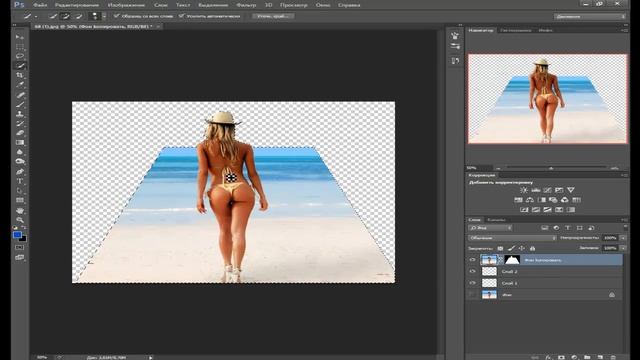Toggle lock all for layer
This screenshot has height=360, width=640.
click(532, 248)
